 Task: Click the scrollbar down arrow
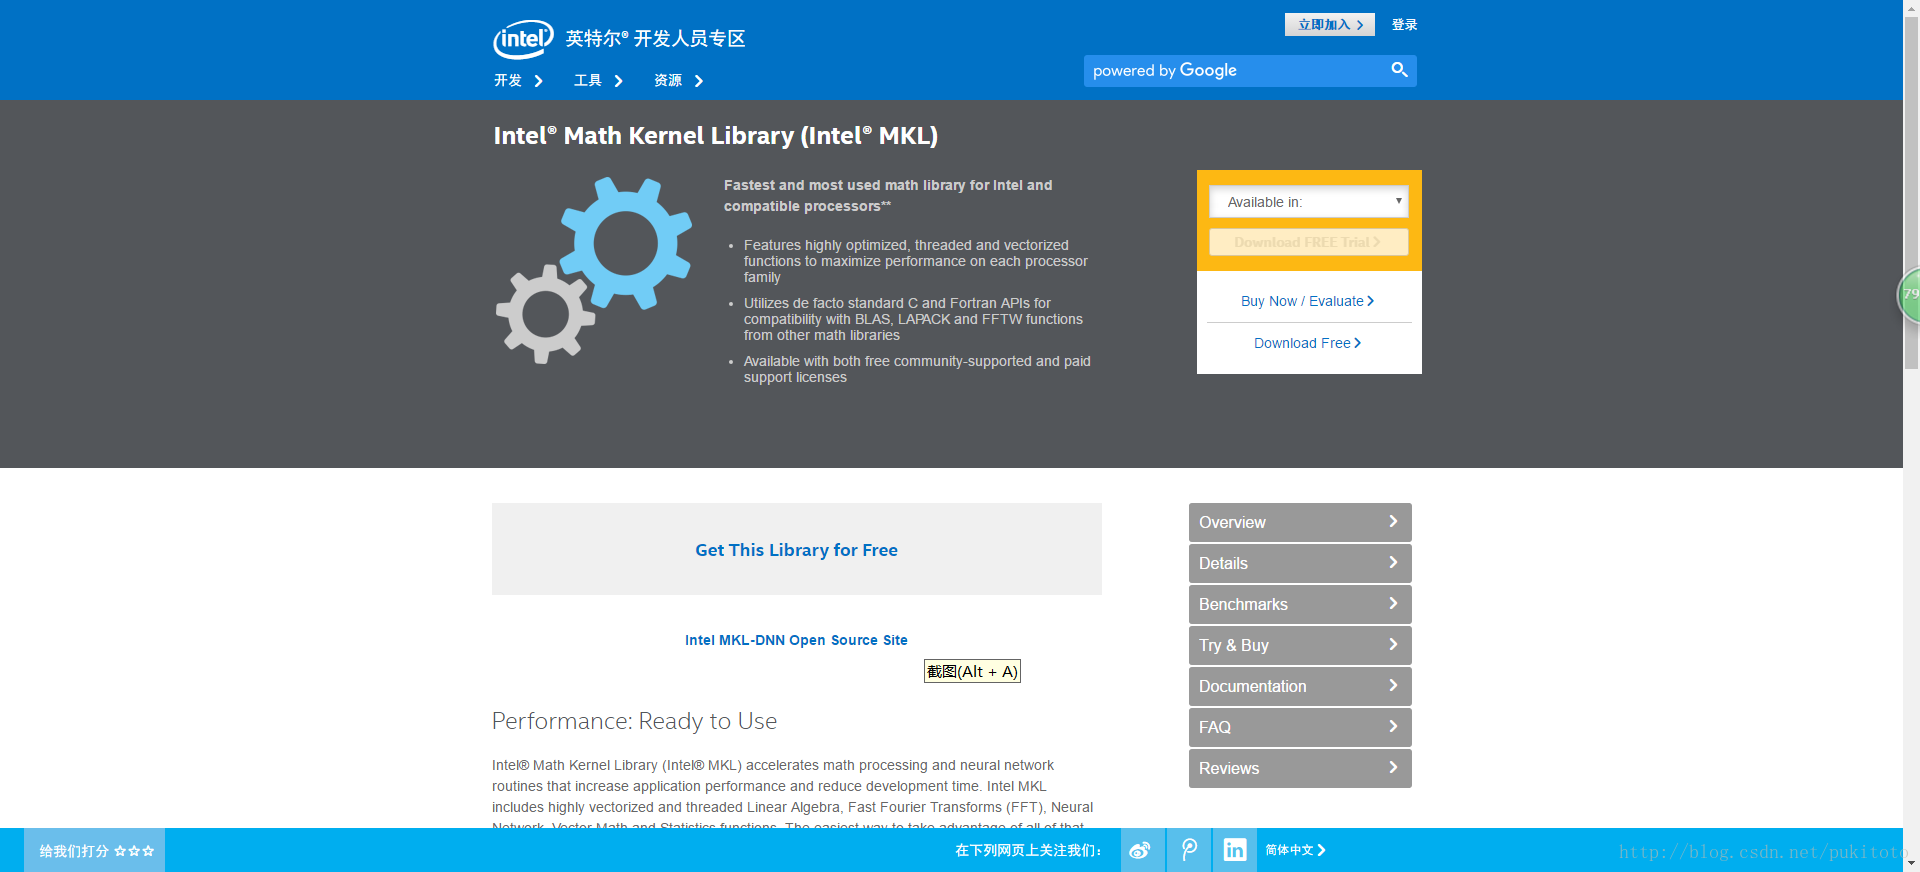1911,864
